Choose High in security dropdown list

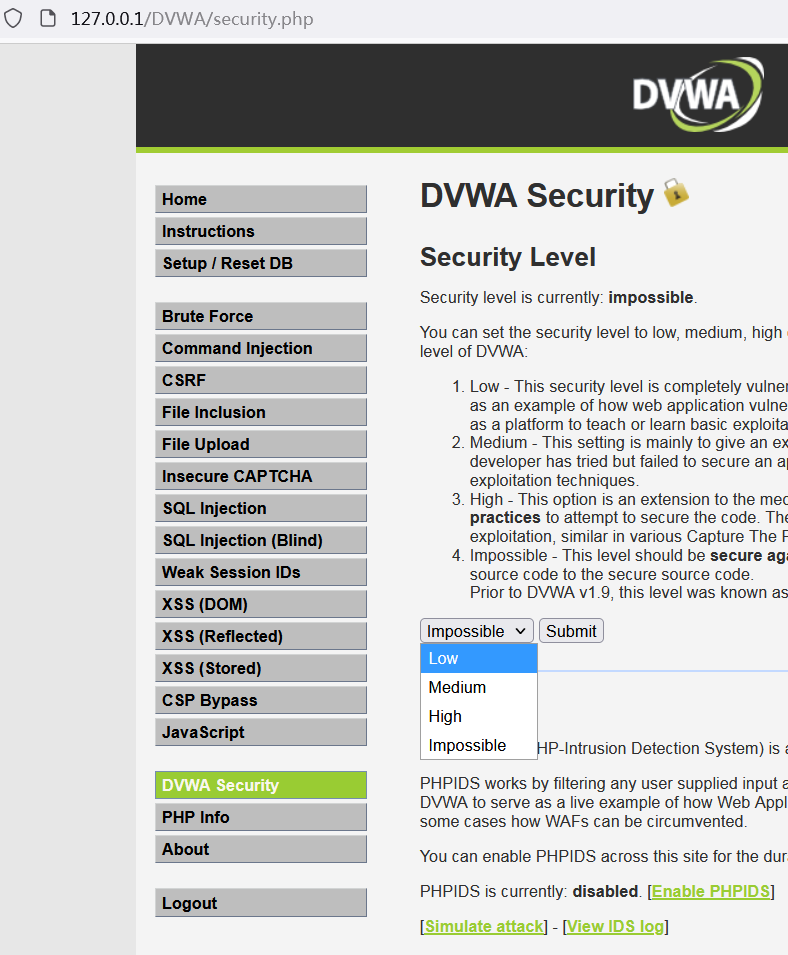click(x=479, y=716)
